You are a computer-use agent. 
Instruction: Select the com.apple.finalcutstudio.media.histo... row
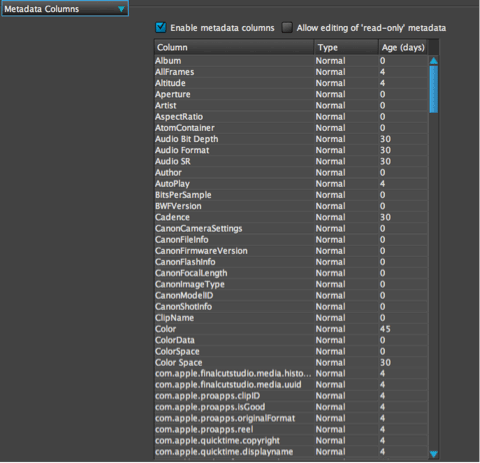click(x=291, y=373)
